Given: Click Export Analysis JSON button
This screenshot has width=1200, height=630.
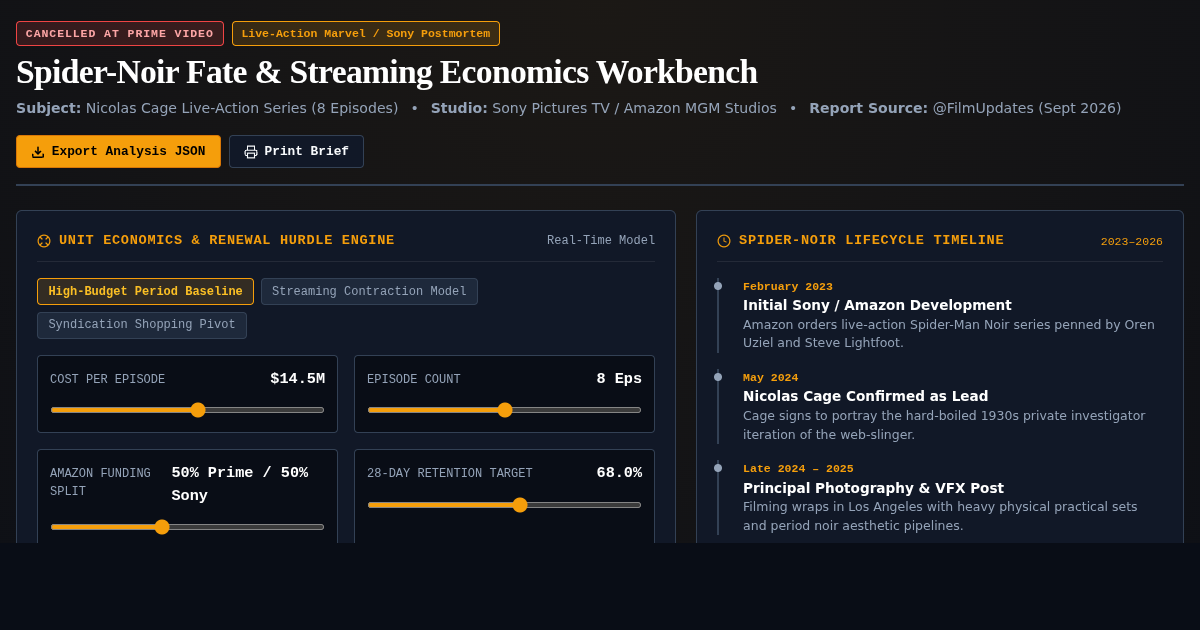Looking at the screenshot, I should (x=118, y=151).
